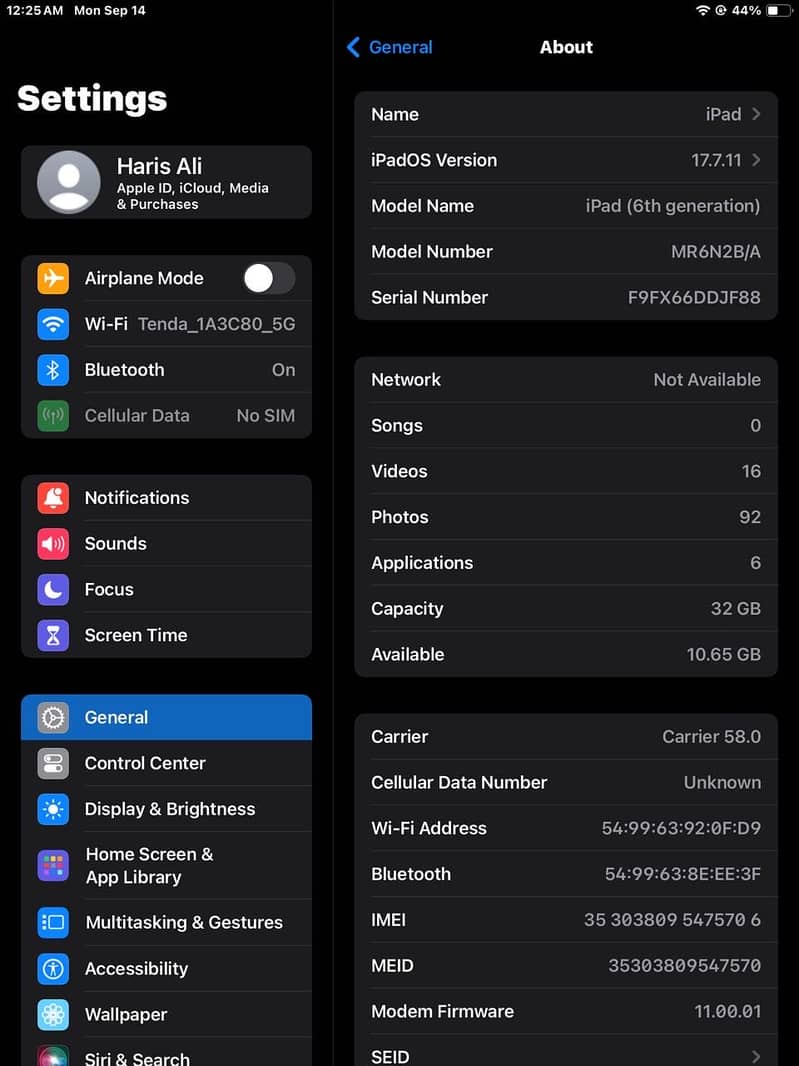Go back to General

coord(390,47)
